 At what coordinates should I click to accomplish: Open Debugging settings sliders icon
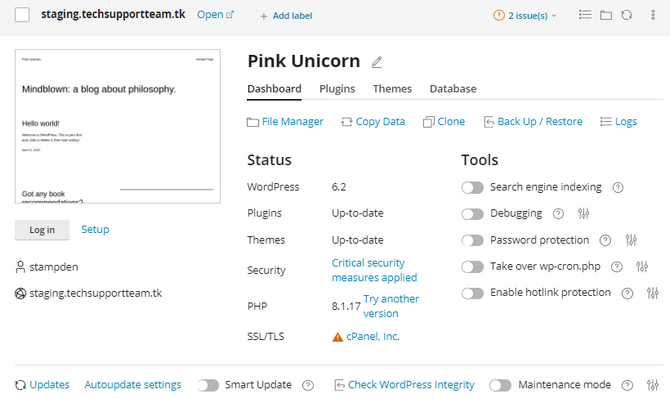pyautogui.click(x=583, y=213)
